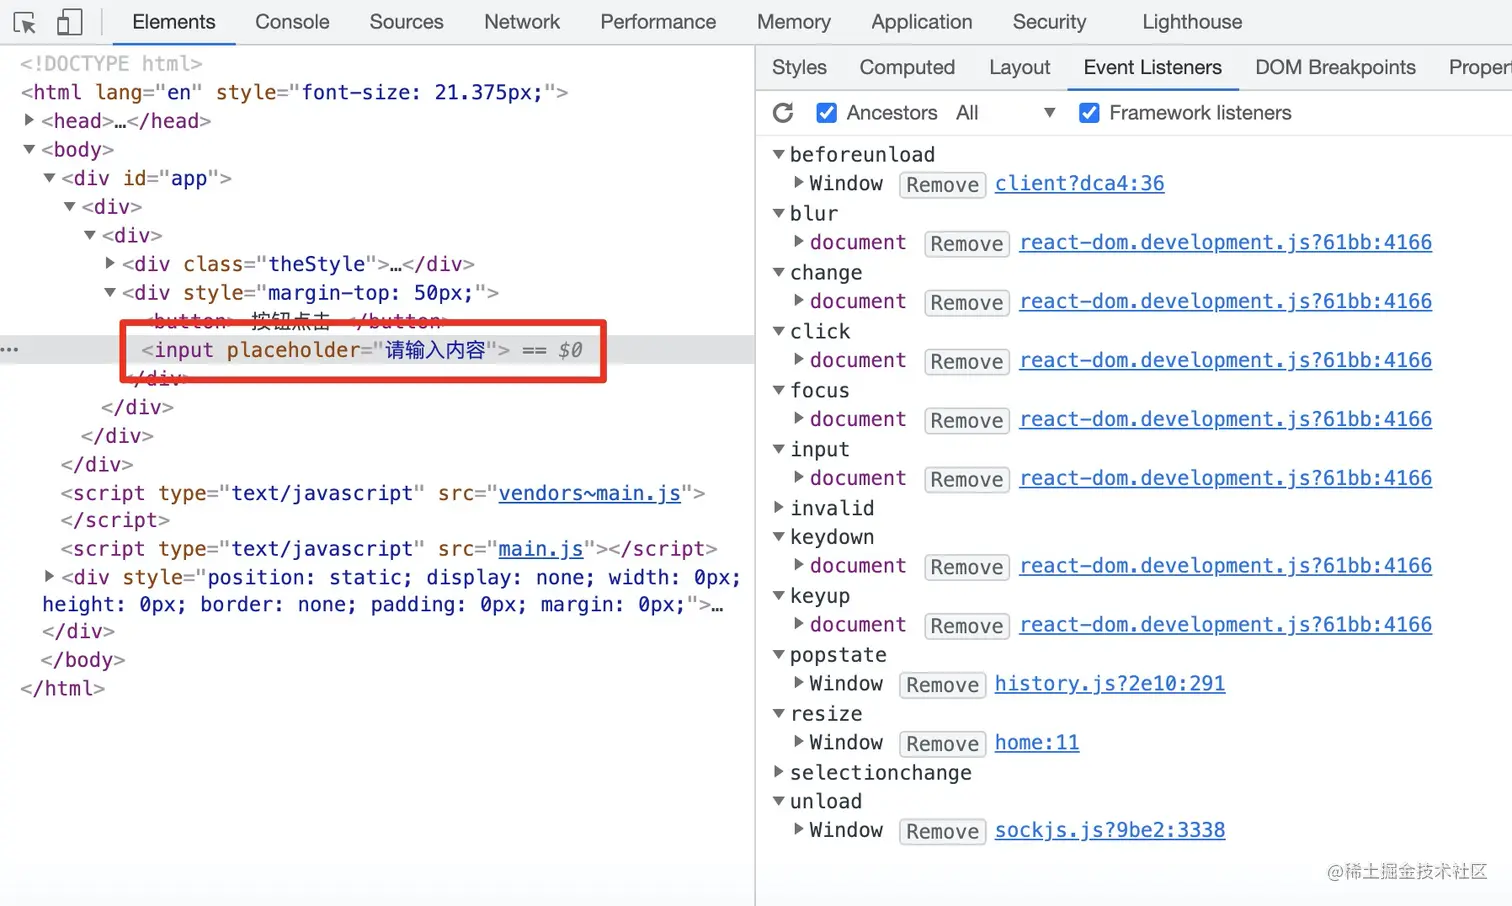
Task: Open react-dom link under the keyup event
Action: pyautogui.click(x=1225, y=624)
